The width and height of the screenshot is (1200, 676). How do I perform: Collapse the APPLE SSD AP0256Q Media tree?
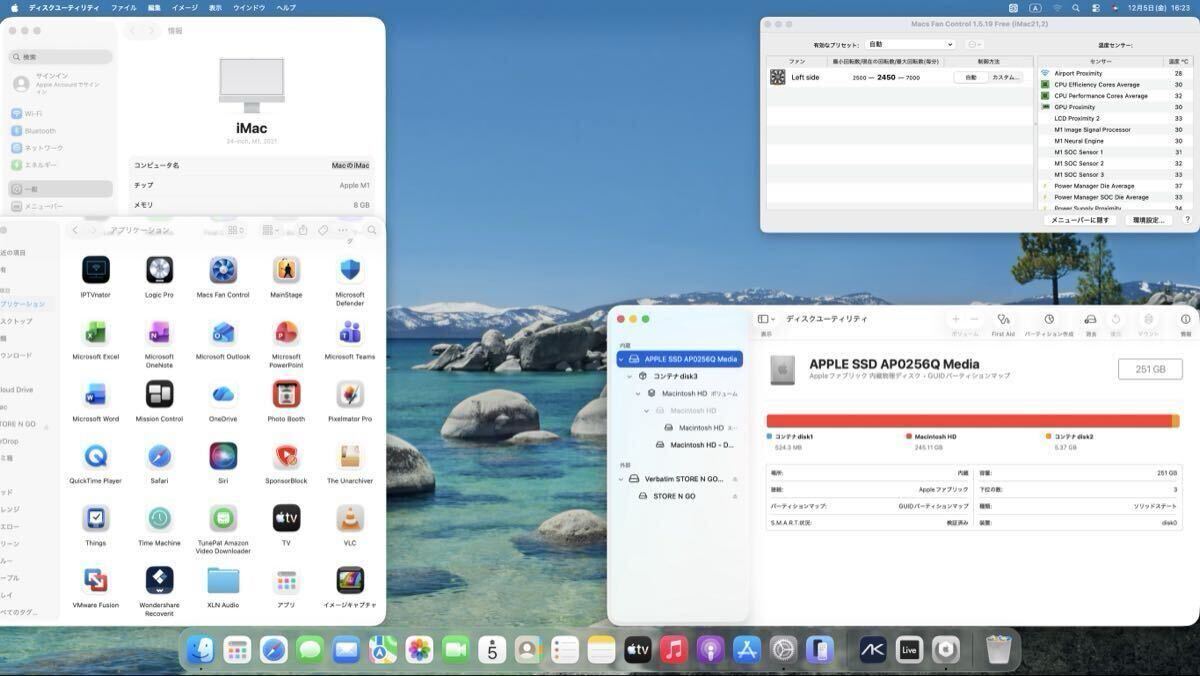(621, 359)
